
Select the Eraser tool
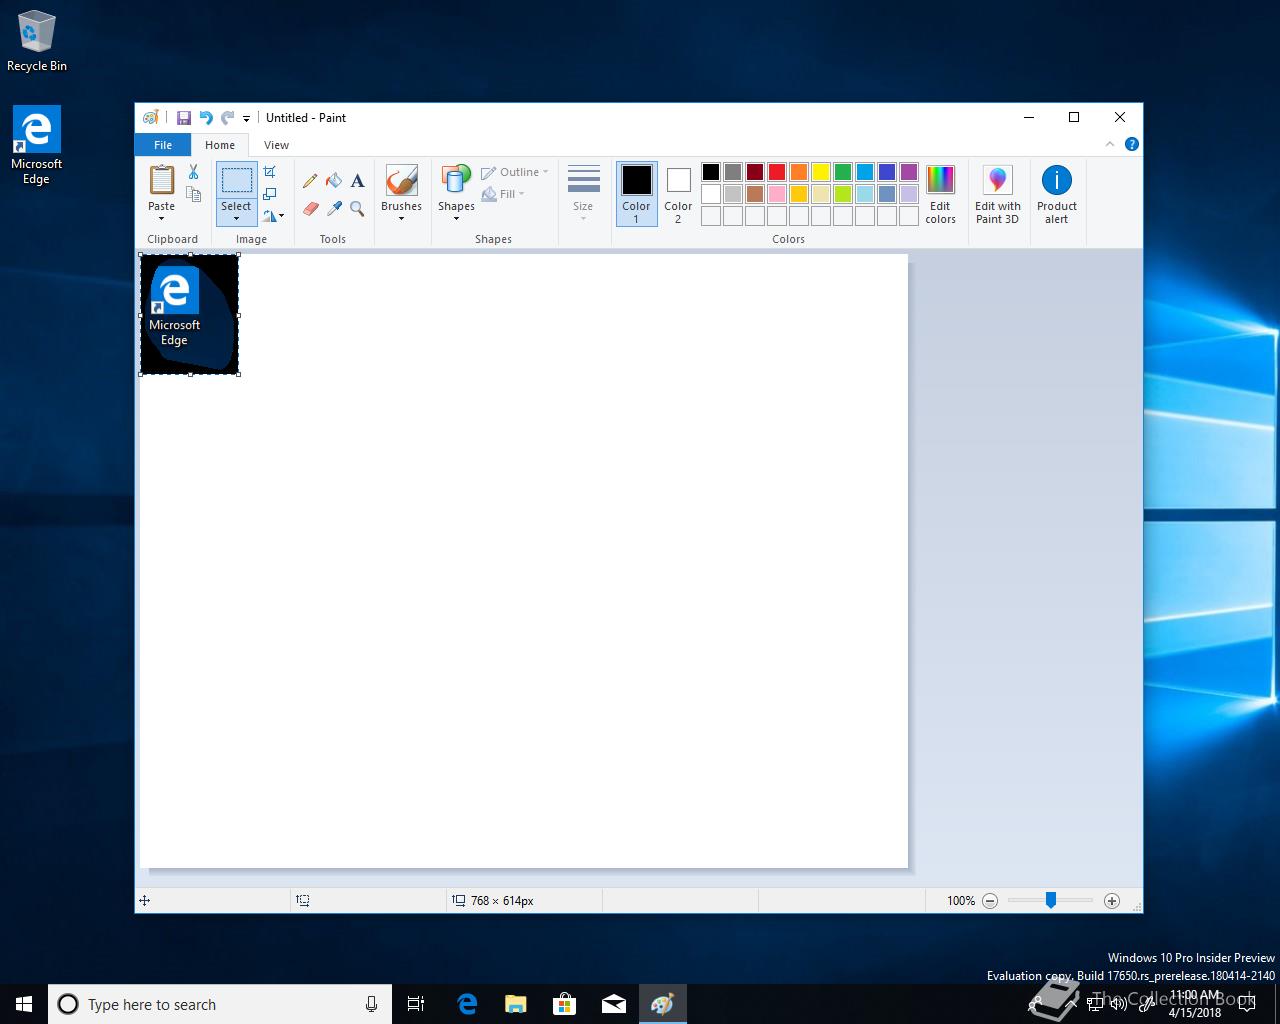pos(310,209)
